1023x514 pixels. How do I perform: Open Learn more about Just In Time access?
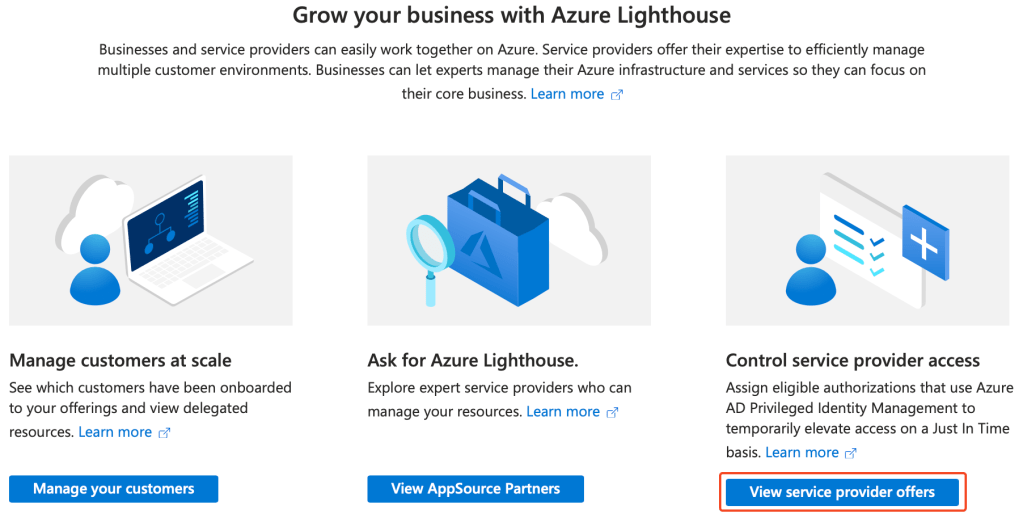(x=802, y=452)
